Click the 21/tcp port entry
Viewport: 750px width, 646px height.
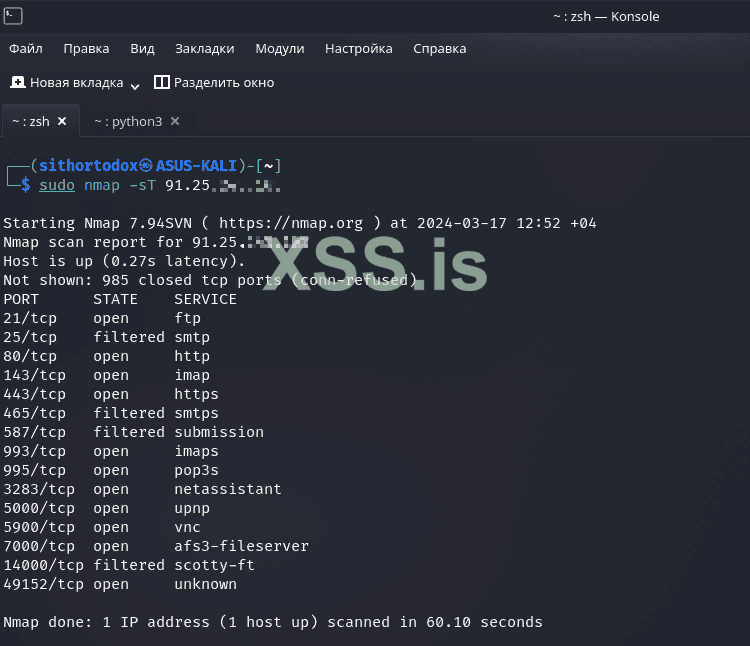(30, 318)
